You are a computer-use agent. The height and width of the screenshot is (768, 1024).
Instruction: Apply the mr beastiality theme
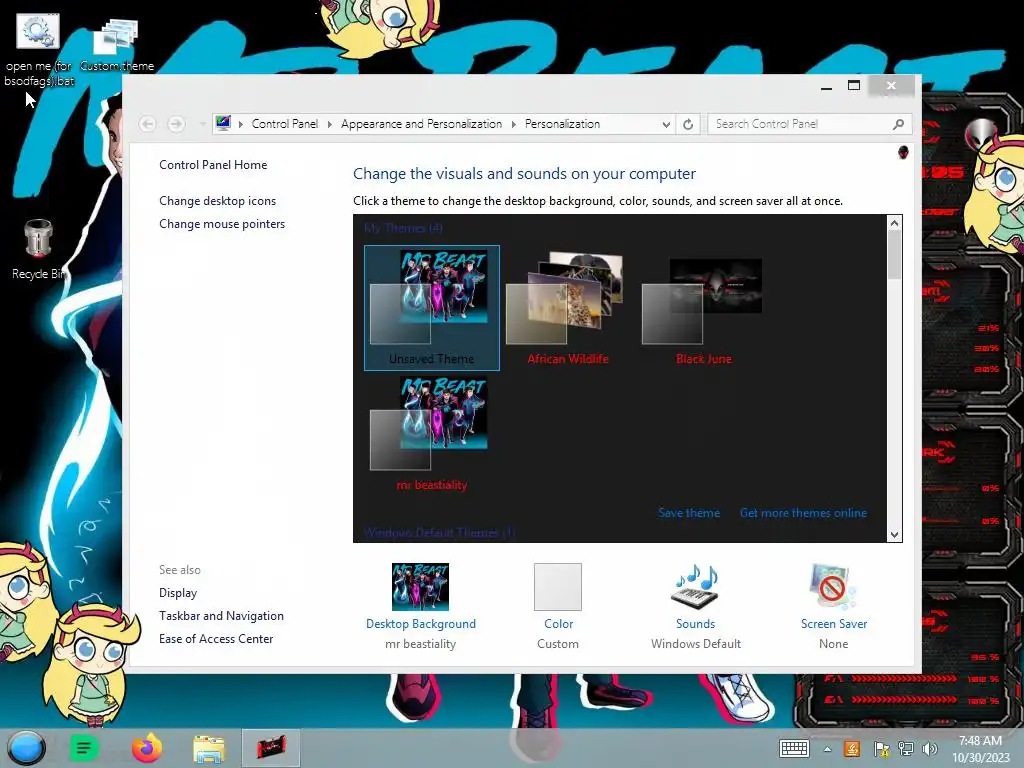[x=432, y=434]
